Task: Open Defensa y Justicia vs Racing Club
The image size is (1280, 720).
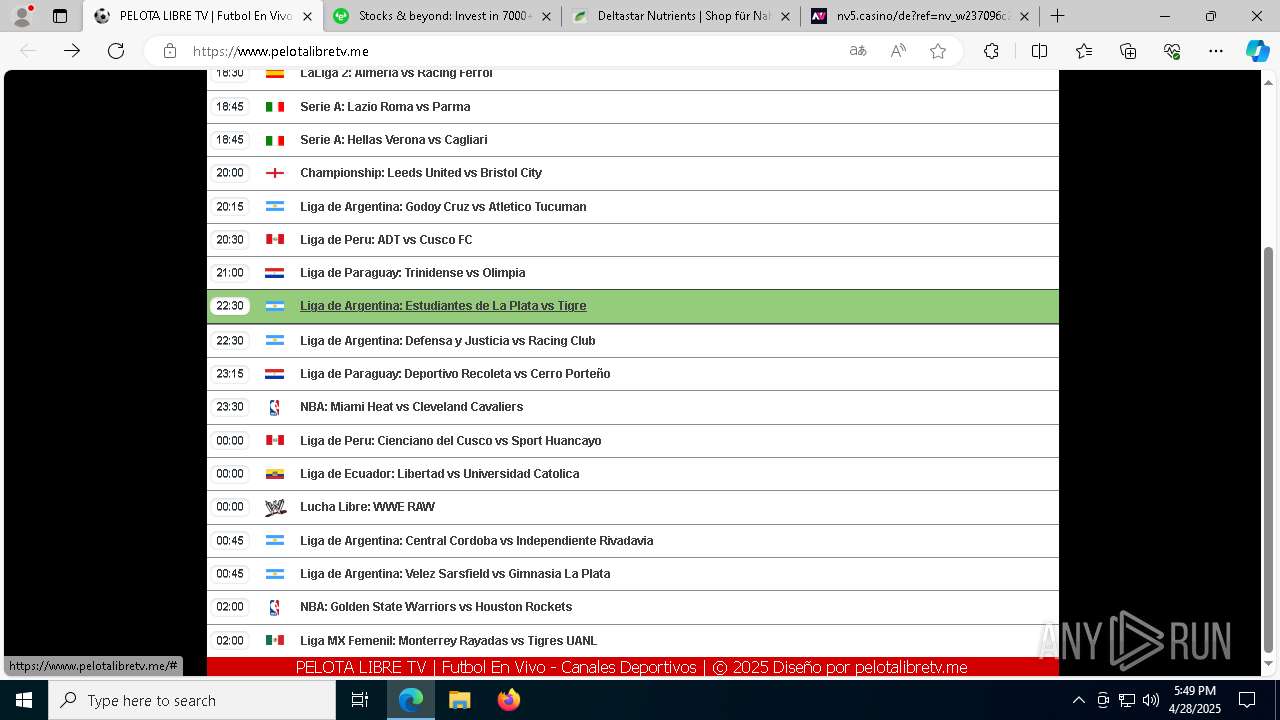Action: pos(448,341)
